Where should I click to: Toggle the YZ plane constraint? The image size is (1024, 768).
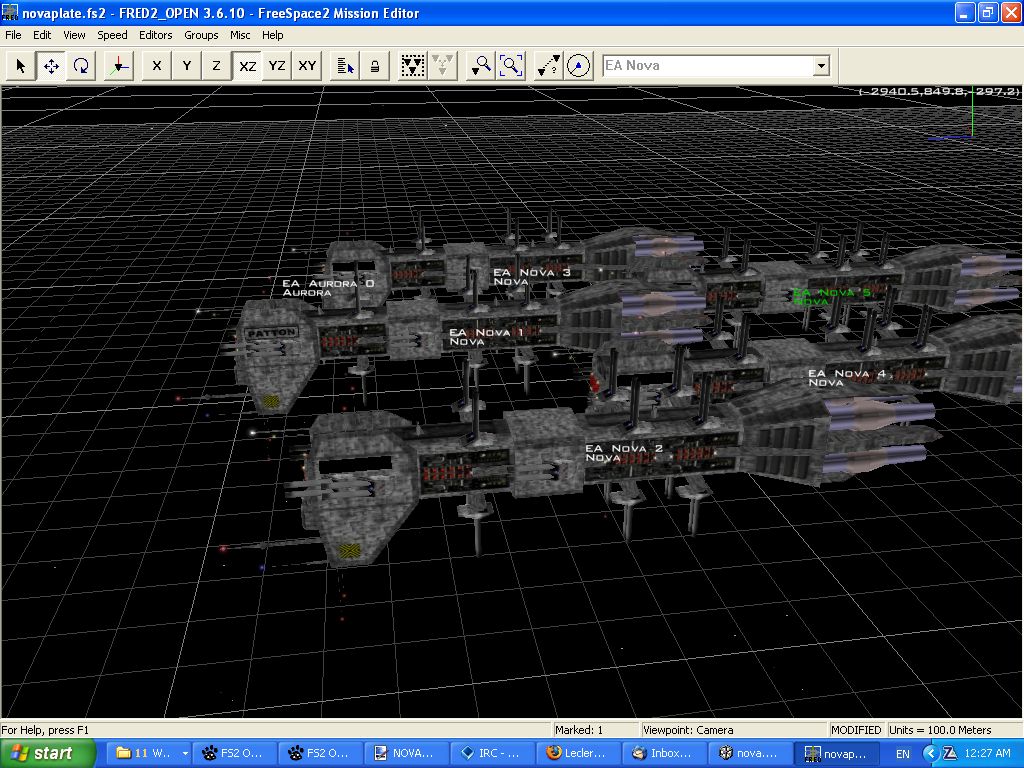pos(277,66)
